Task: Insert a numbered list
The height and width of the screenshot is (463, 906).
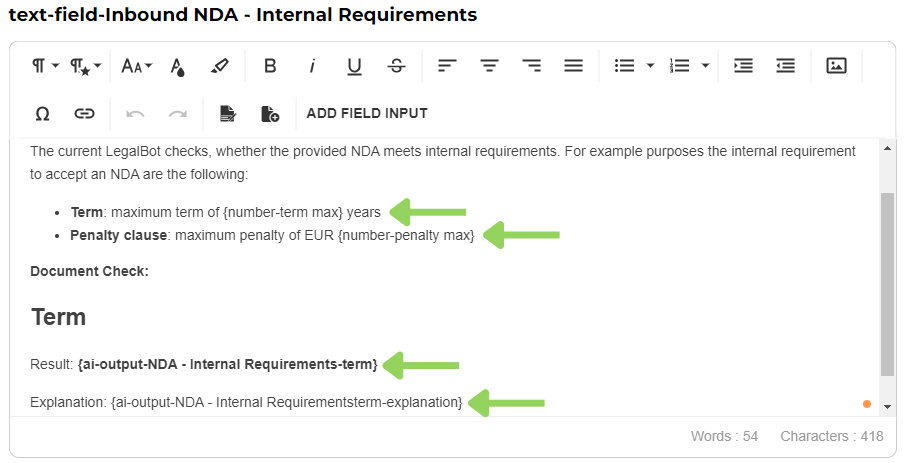Action: 680,66
